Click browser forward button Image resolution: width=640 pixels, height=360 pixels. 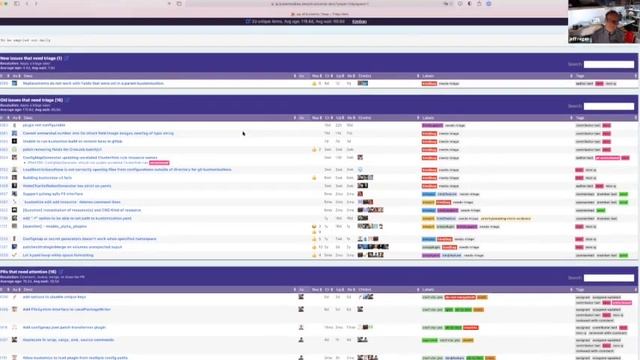coord(36,4)
